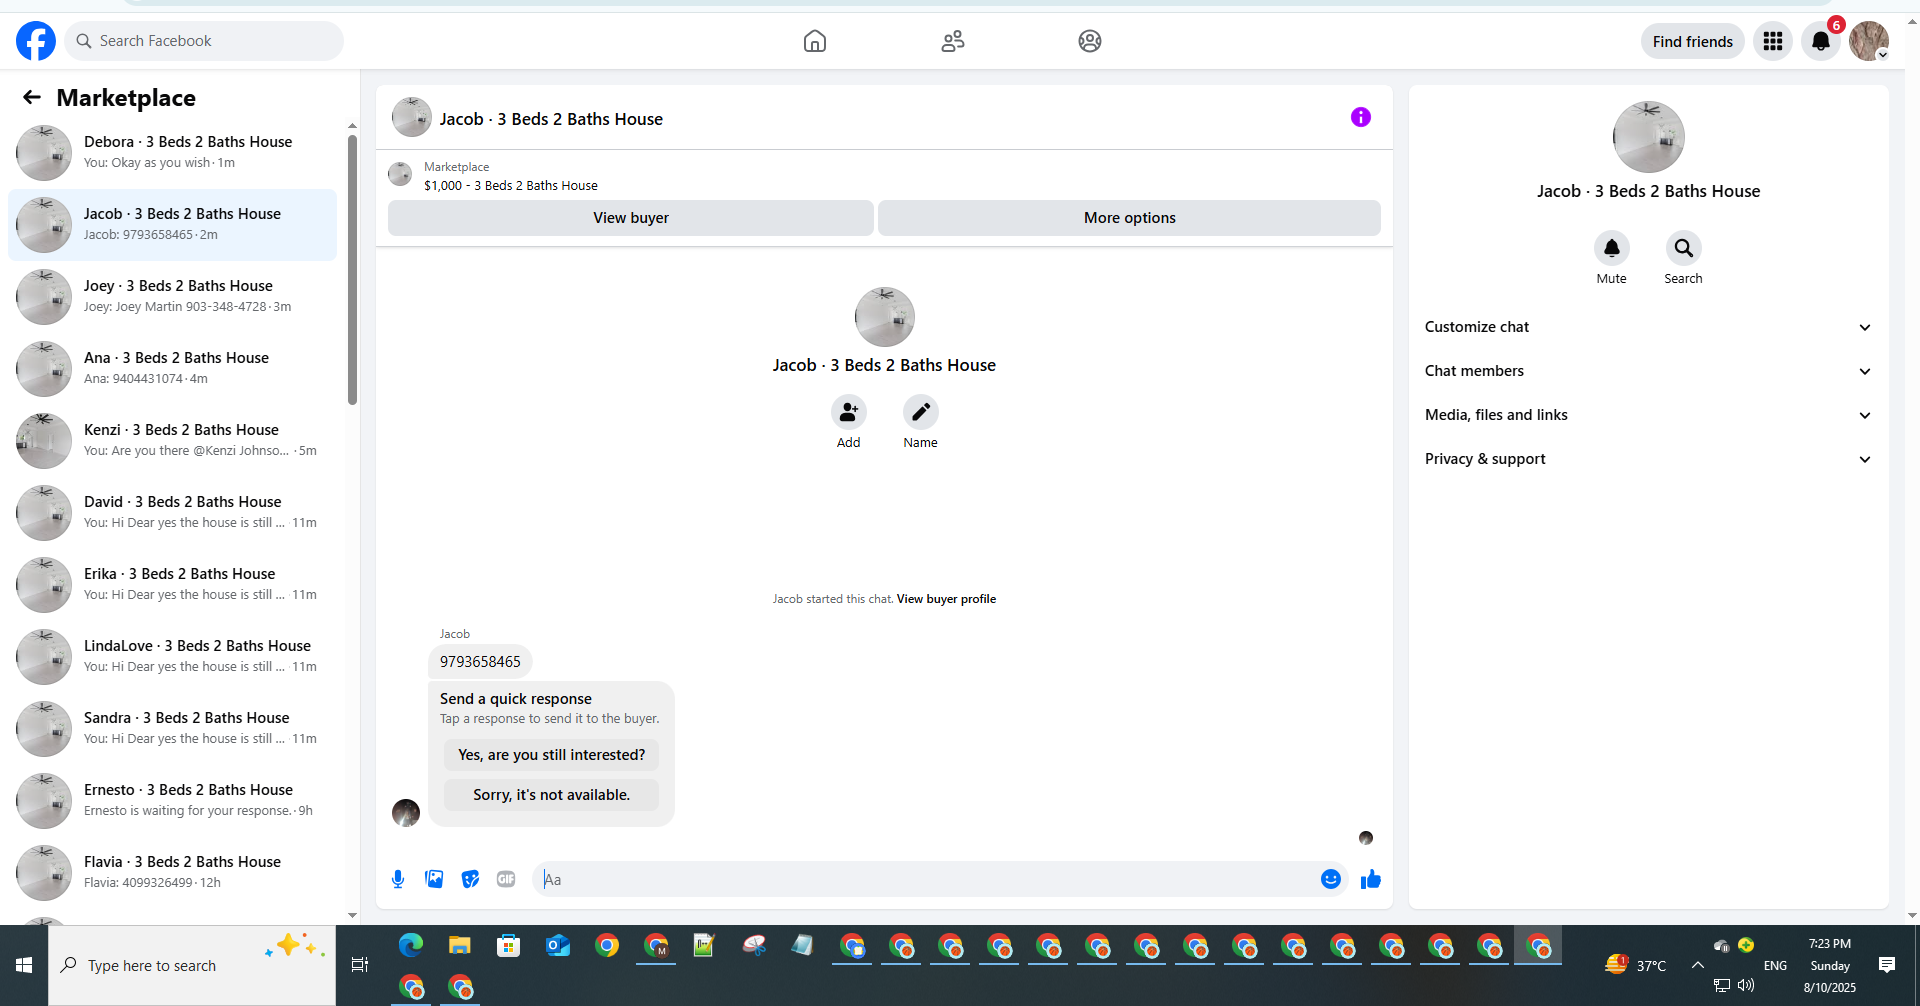Open conversation information purple icon

coord(1361,117)
